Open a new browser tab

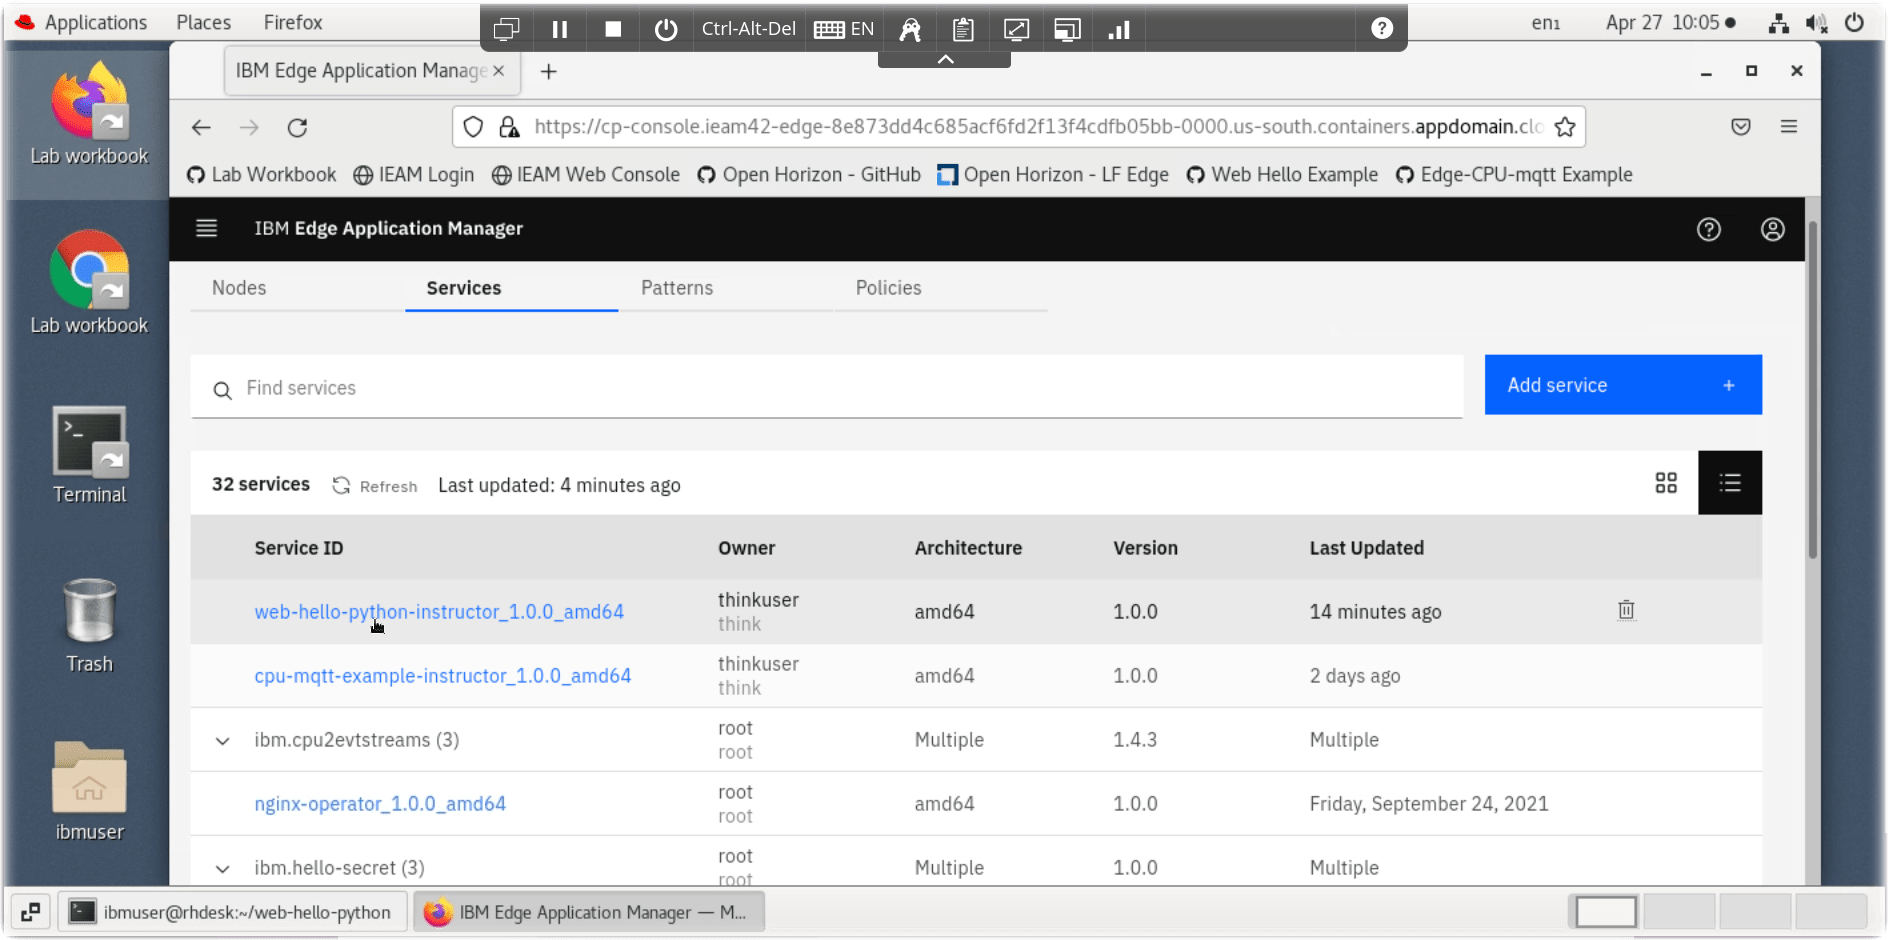coord(548,71)
